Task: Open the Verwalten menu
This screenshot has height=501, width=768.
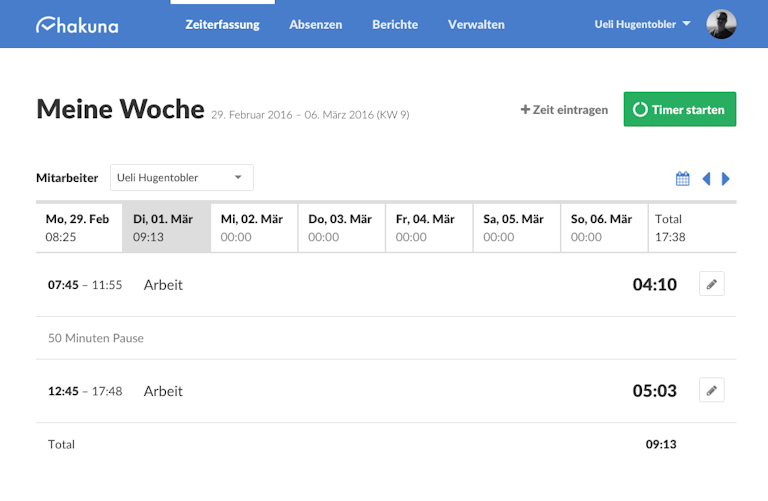Action: pyautogui.click(x=476, y=24)
